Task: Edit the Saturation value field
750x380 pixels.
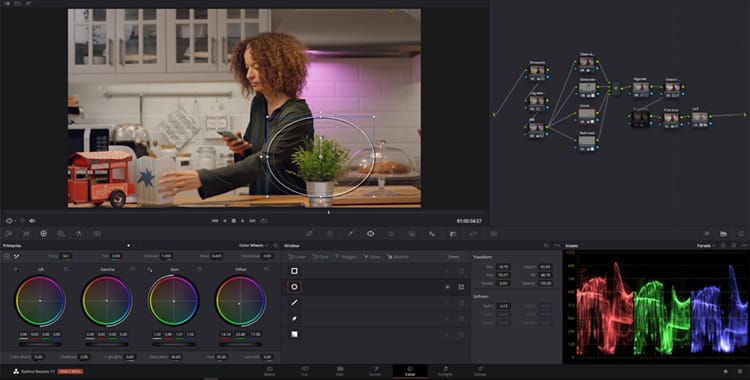Action: [x=176, y=357]
